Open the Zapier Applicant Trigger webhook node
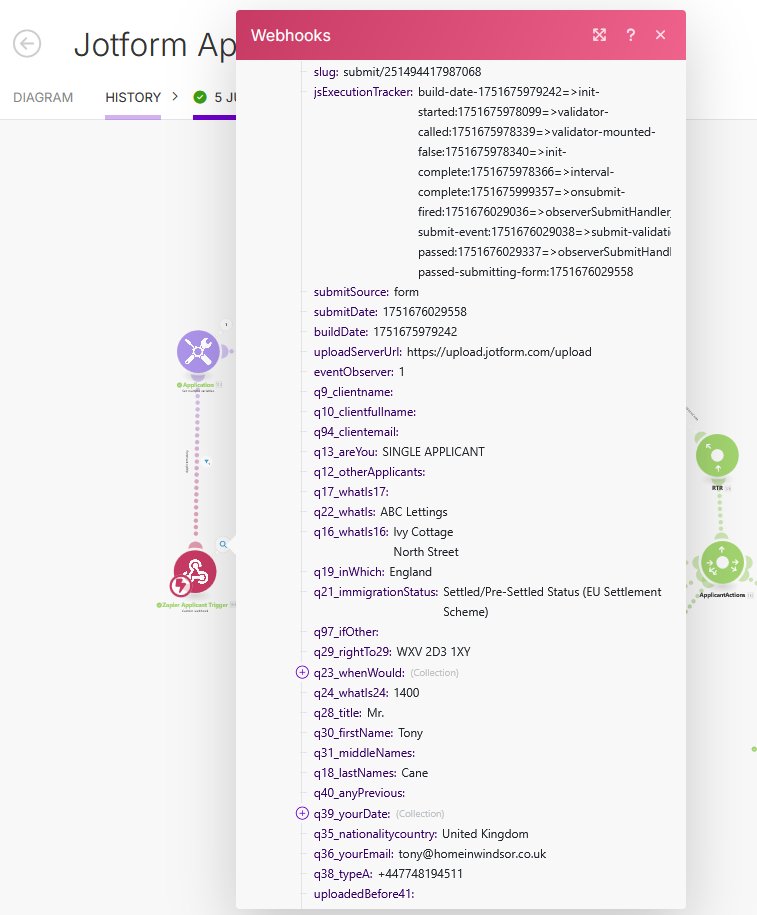757x915 pixels. [x=195, y=571]
